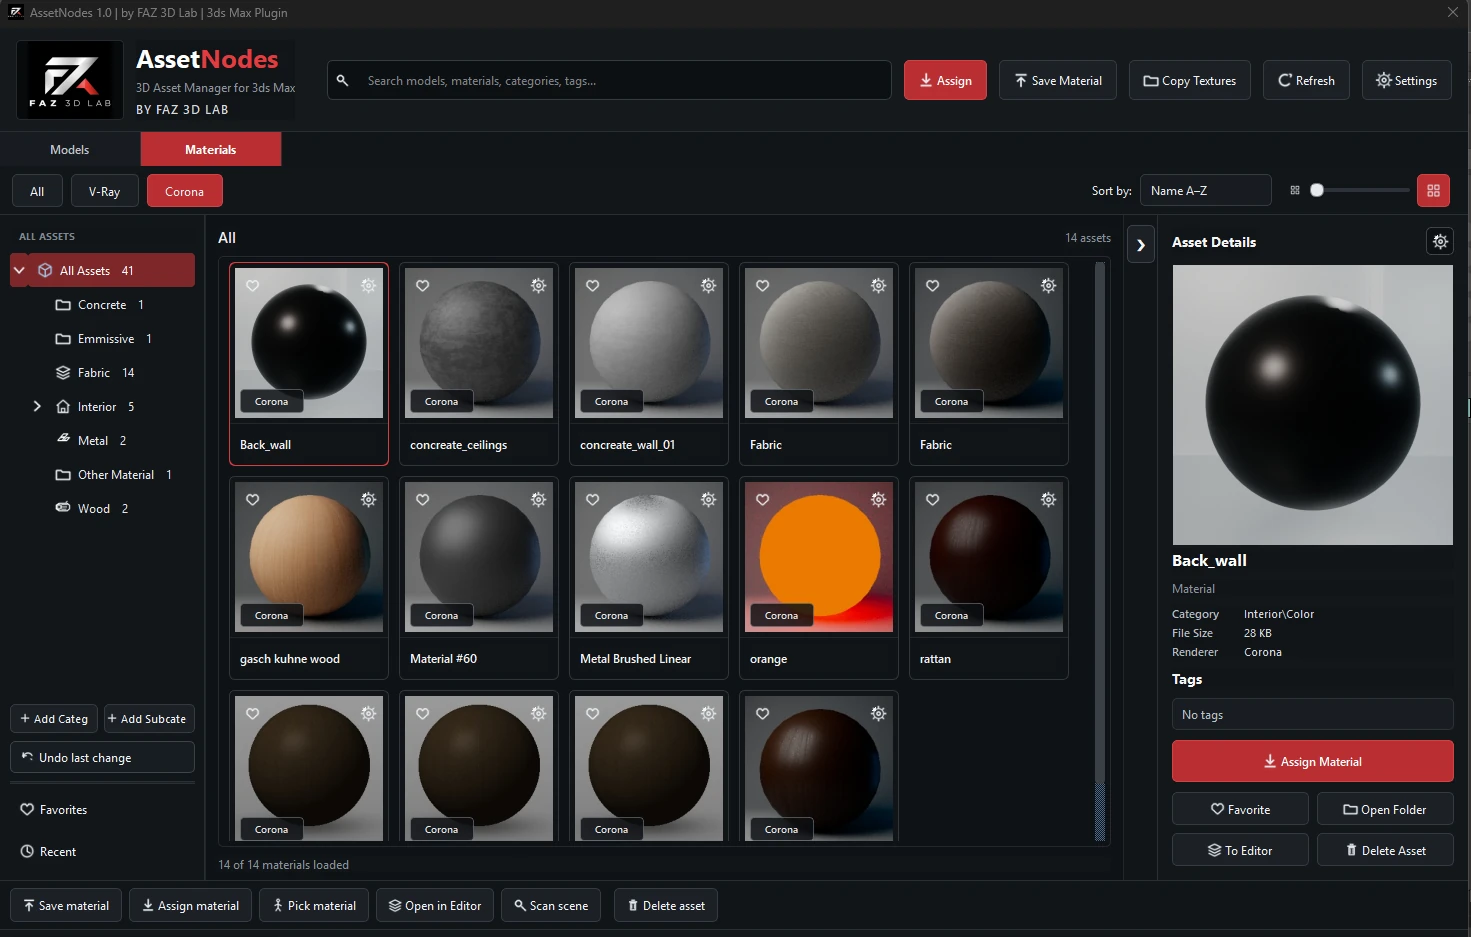The image size is (1471, 937).
Task: Click the red Assign Material button
Action: [x=1313, y=761]
